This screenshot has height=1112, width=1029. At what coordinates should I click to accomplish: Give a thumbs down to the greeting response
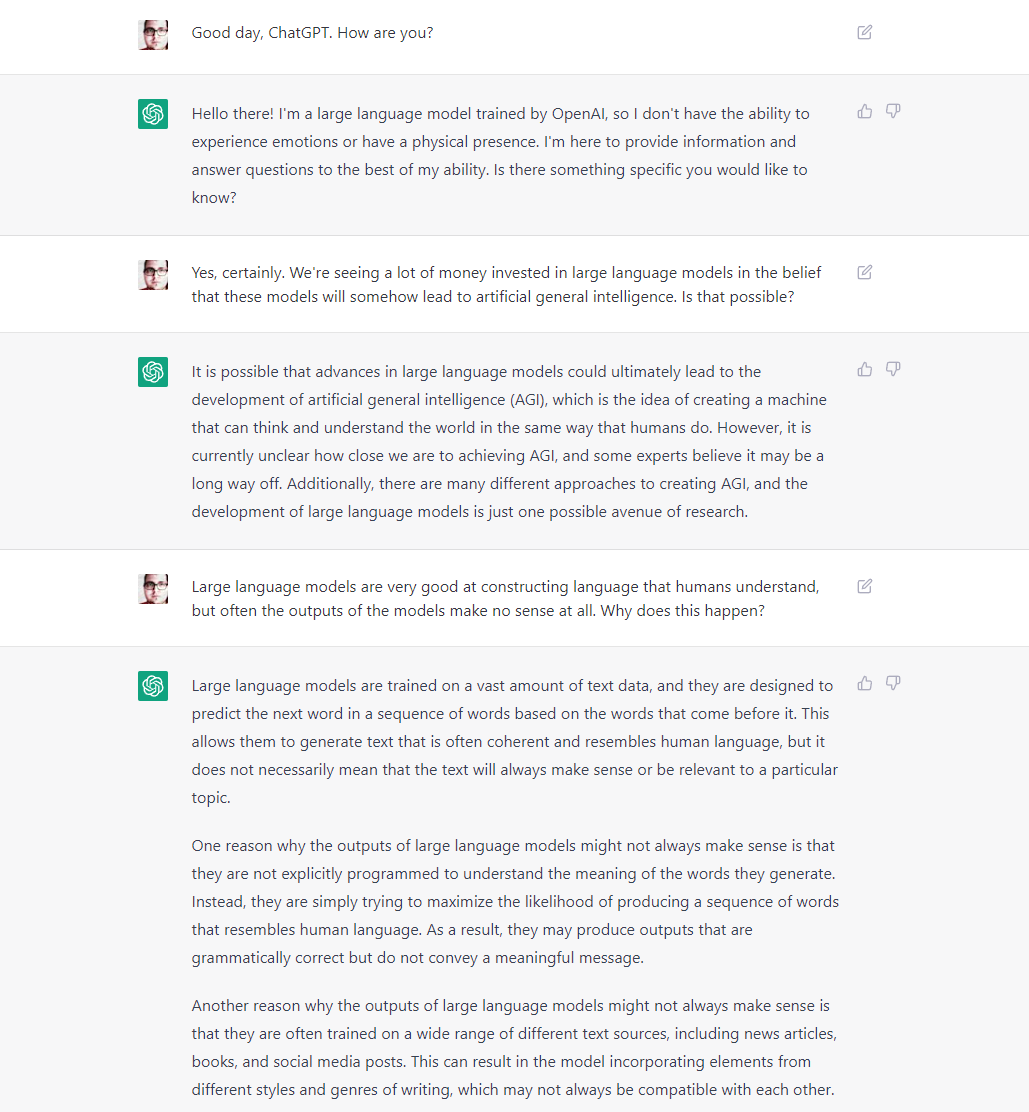coord(893,111)
